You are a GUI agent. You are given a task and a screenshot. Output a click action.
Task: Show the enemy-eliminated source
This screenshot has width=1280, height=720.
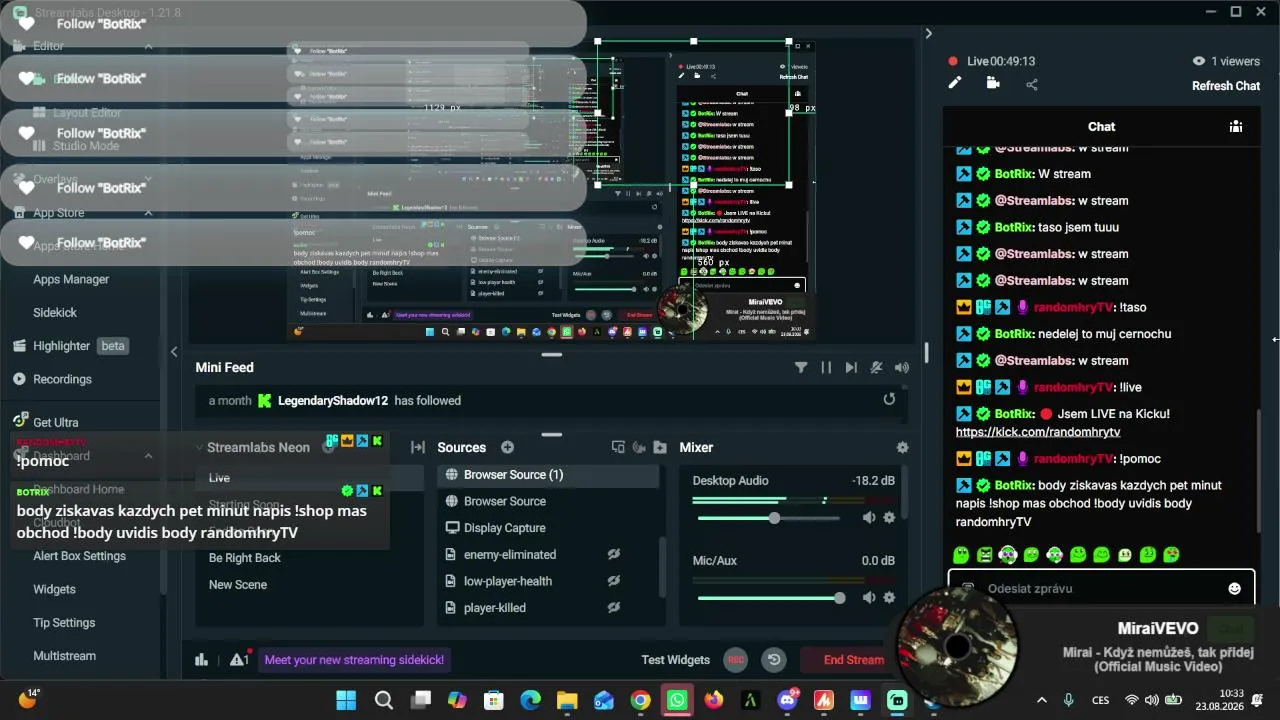click(x=614, y=554)
